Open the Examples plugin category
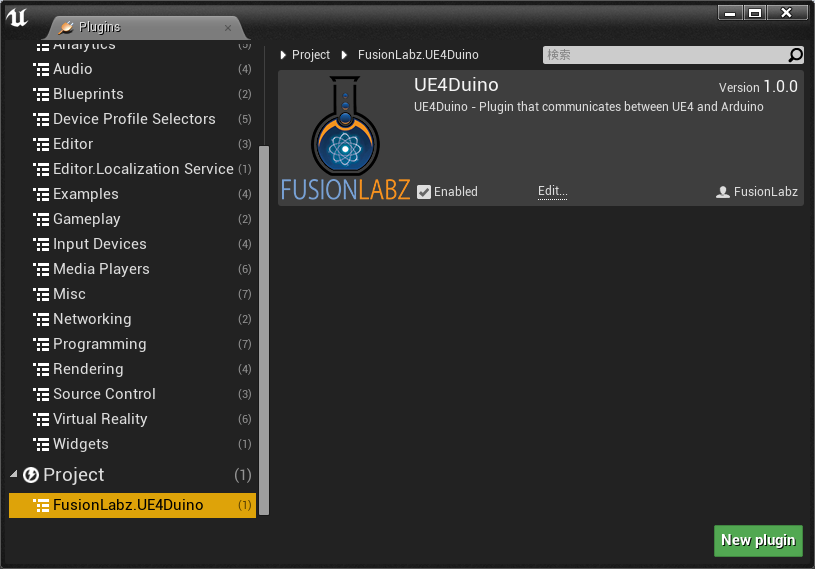Viewport: 815px width, 569px height. (132, 194)
